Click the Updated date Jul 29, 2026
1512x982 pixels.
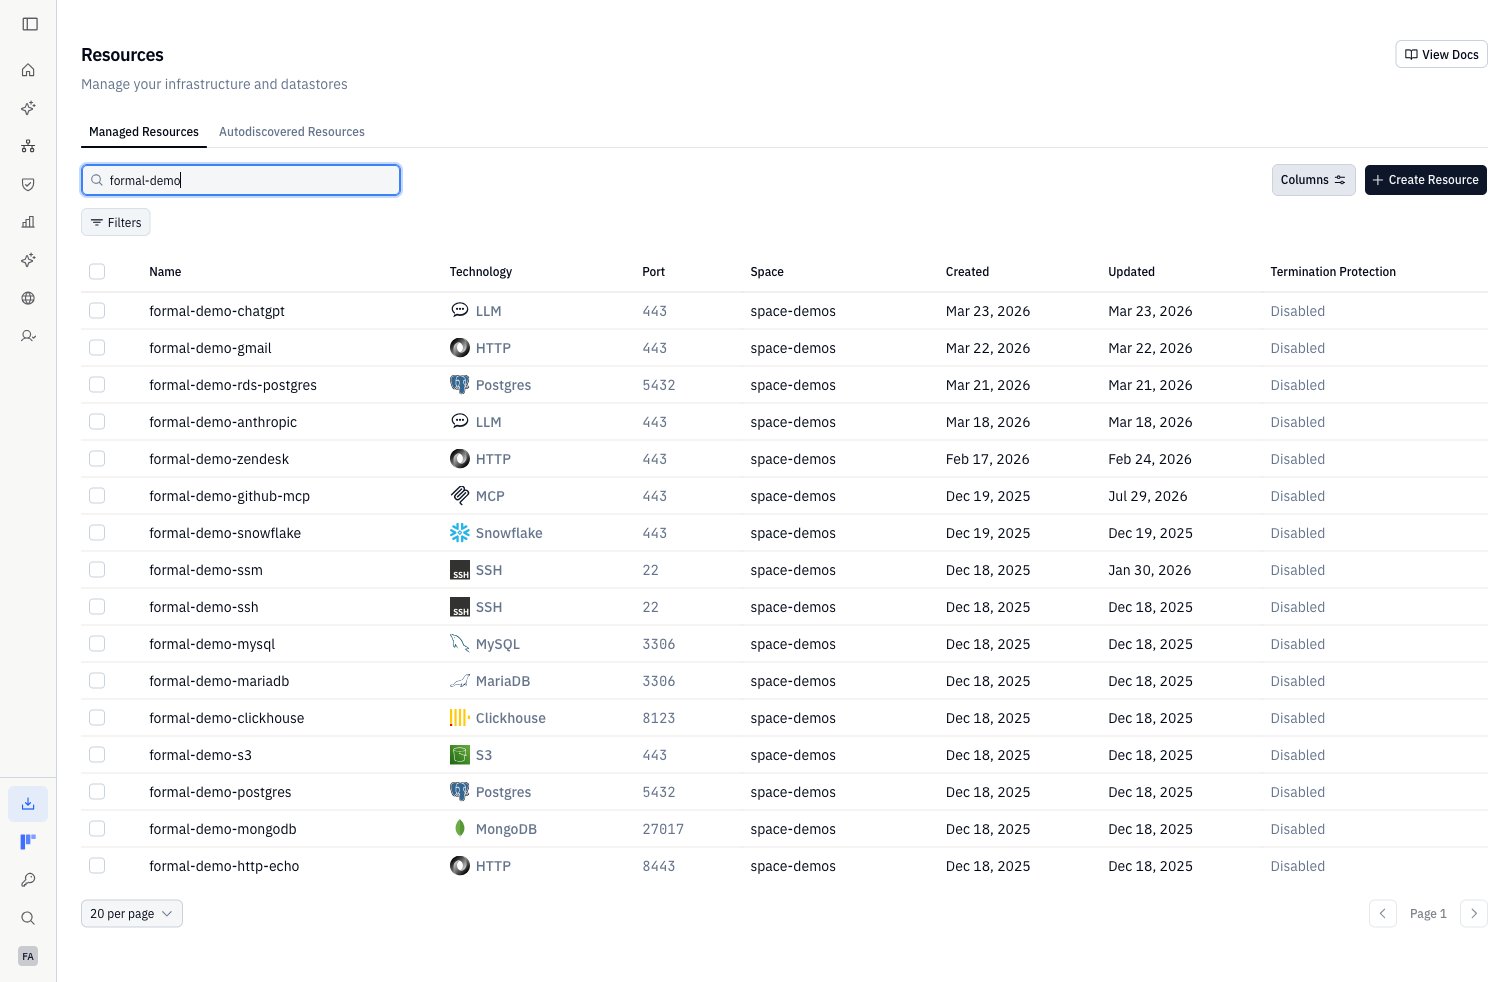pyautogui.click(x=1148, y=496)
